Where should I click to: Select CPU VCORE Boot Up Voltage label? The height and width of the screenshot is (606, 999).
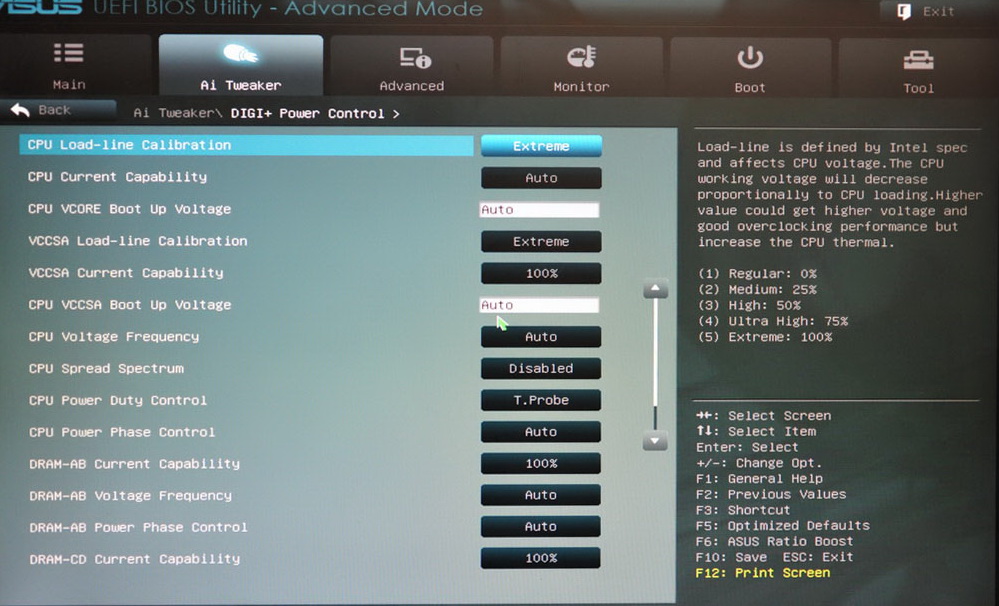(x=129, y=209)
